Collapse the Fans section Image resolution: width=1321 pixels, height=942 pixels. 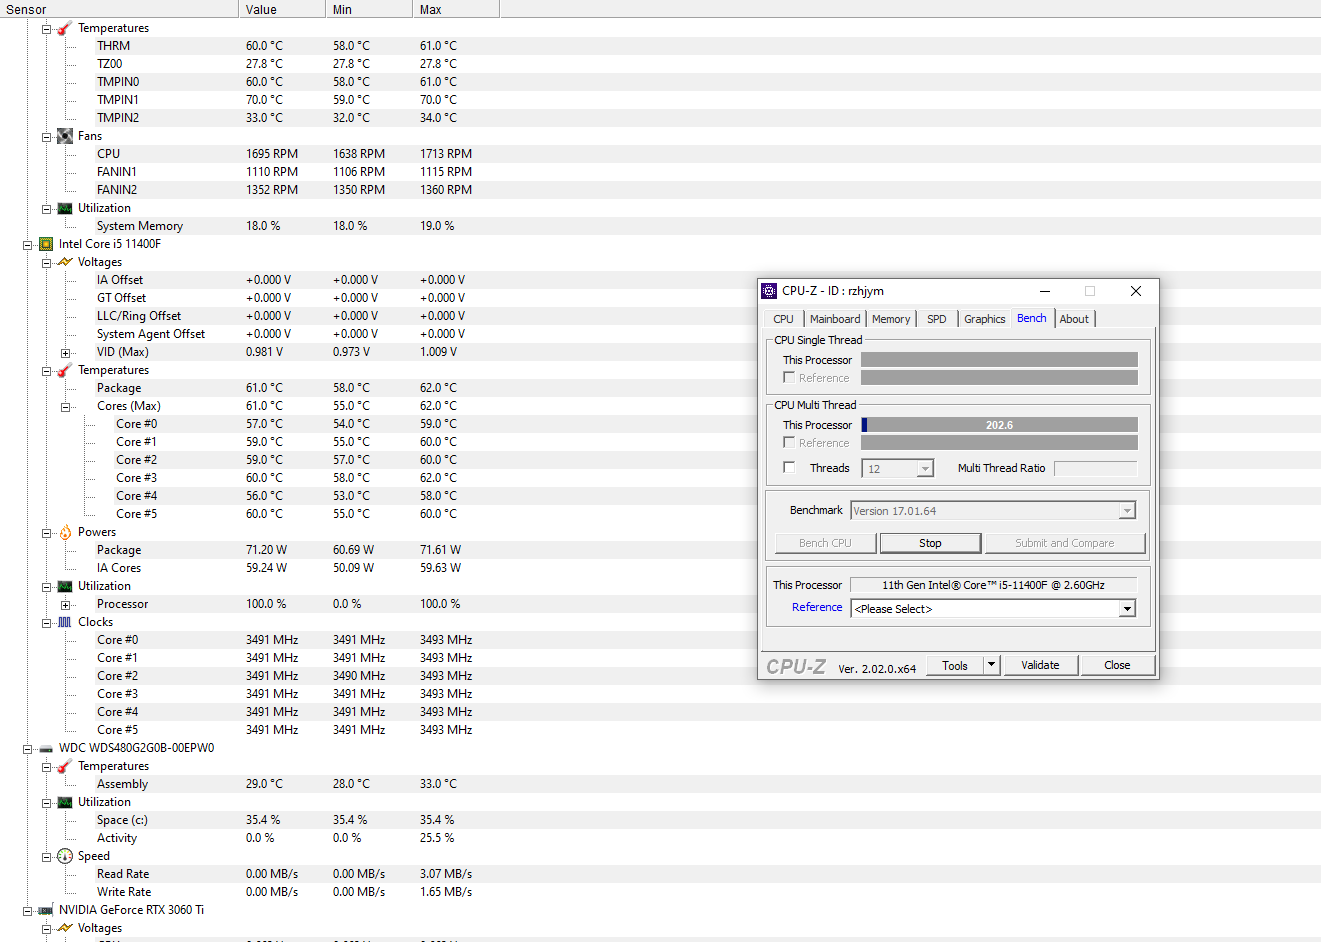point(46,136)
